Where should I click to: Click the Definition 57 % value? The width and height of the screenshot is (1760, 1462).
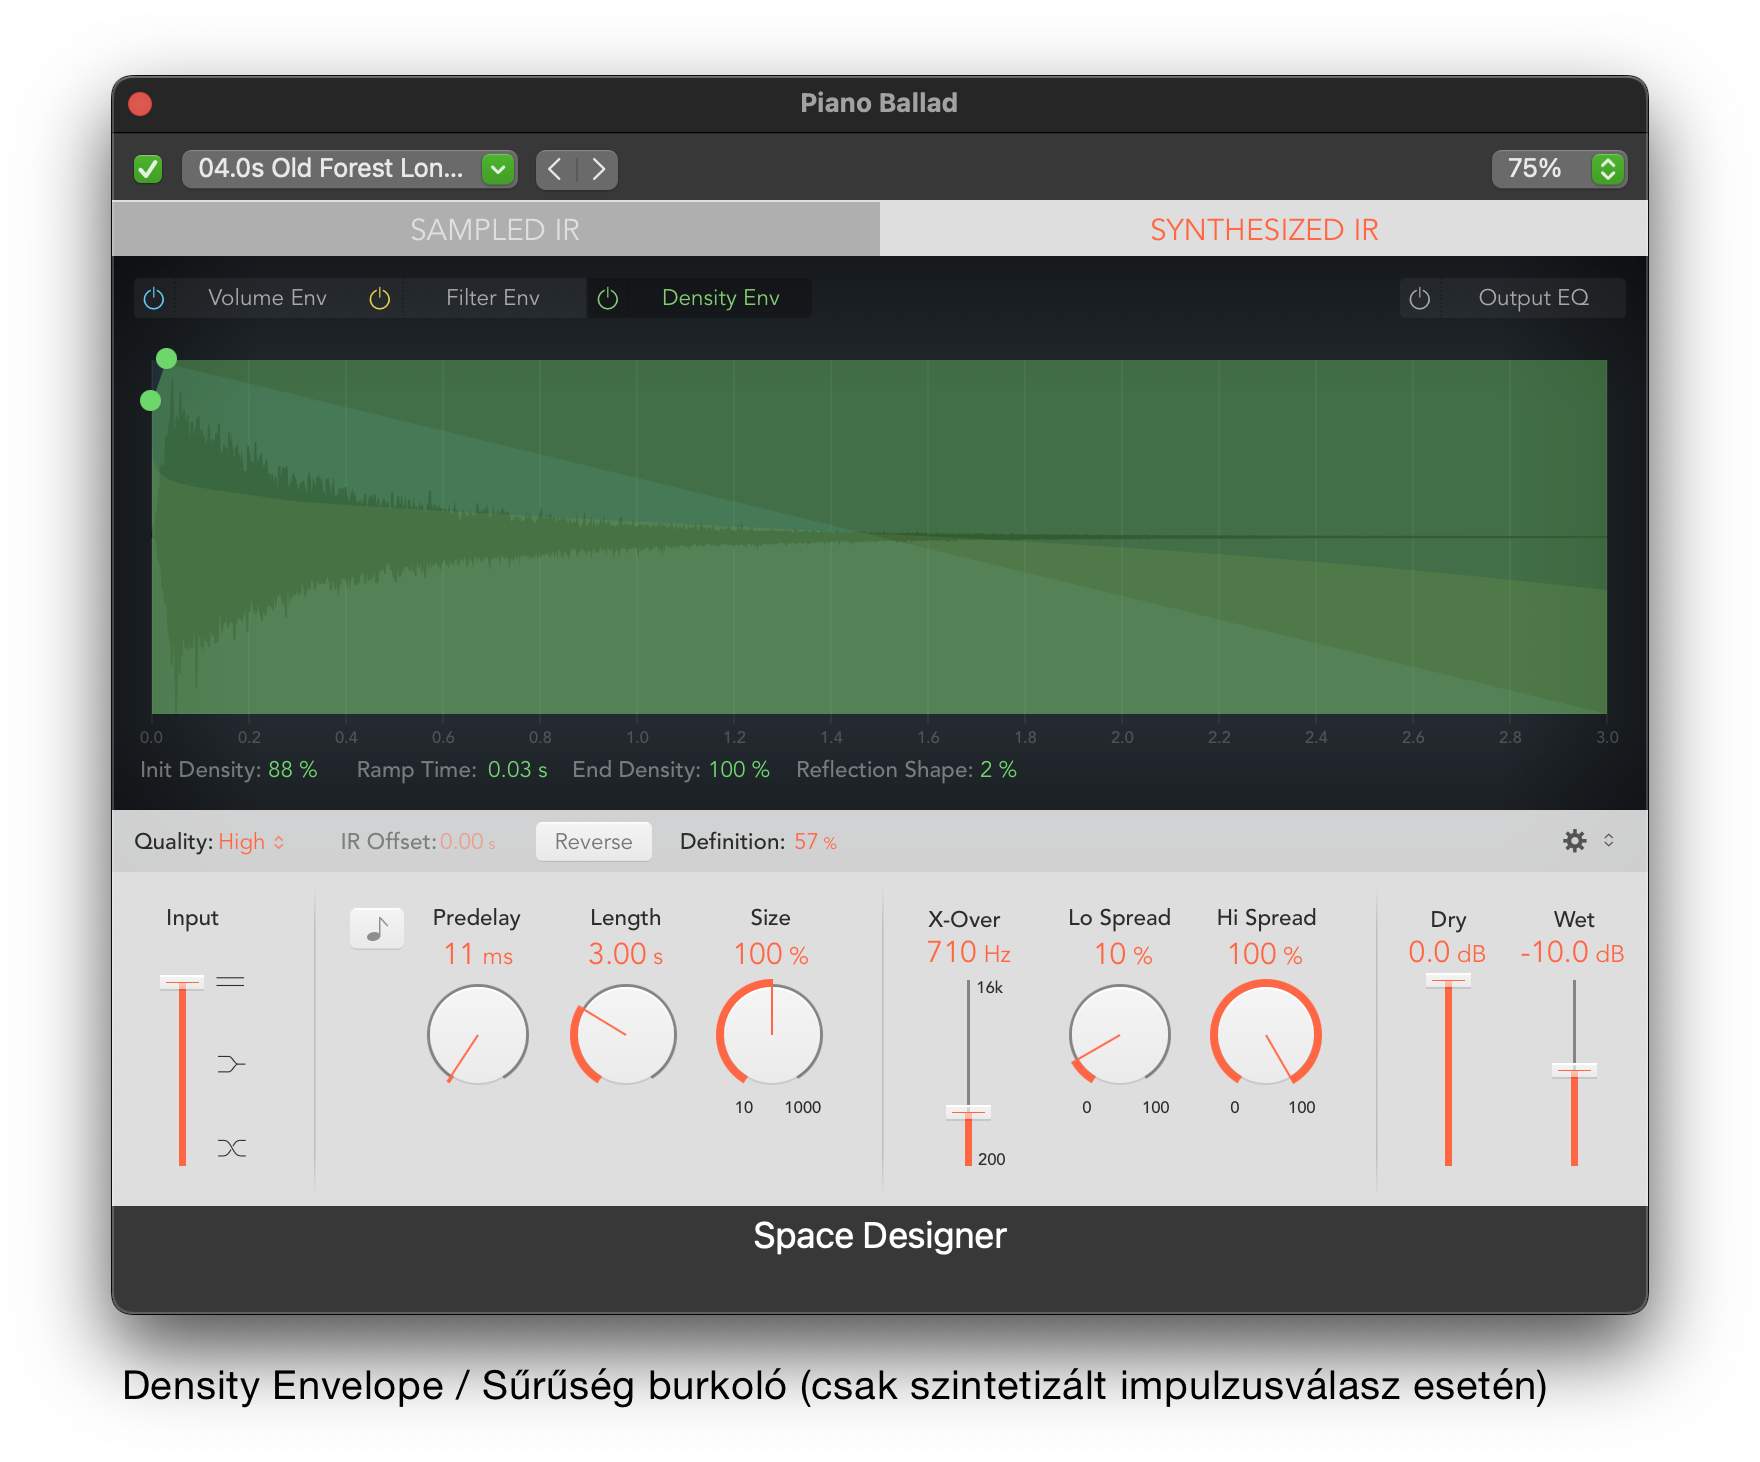click(815, 842)
